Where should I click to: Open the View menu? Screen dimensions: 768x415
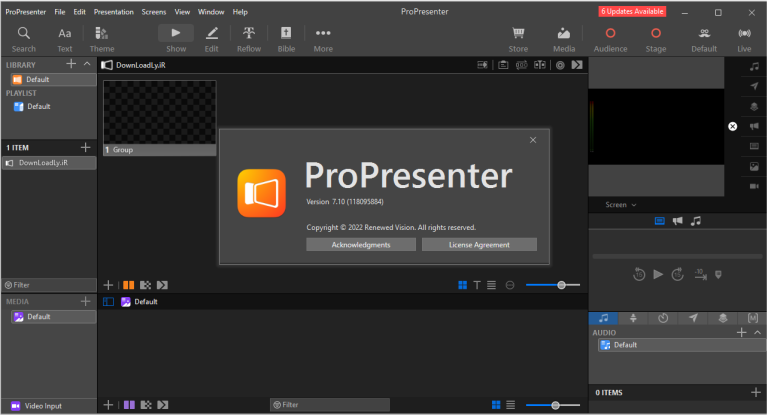point(182,12)
